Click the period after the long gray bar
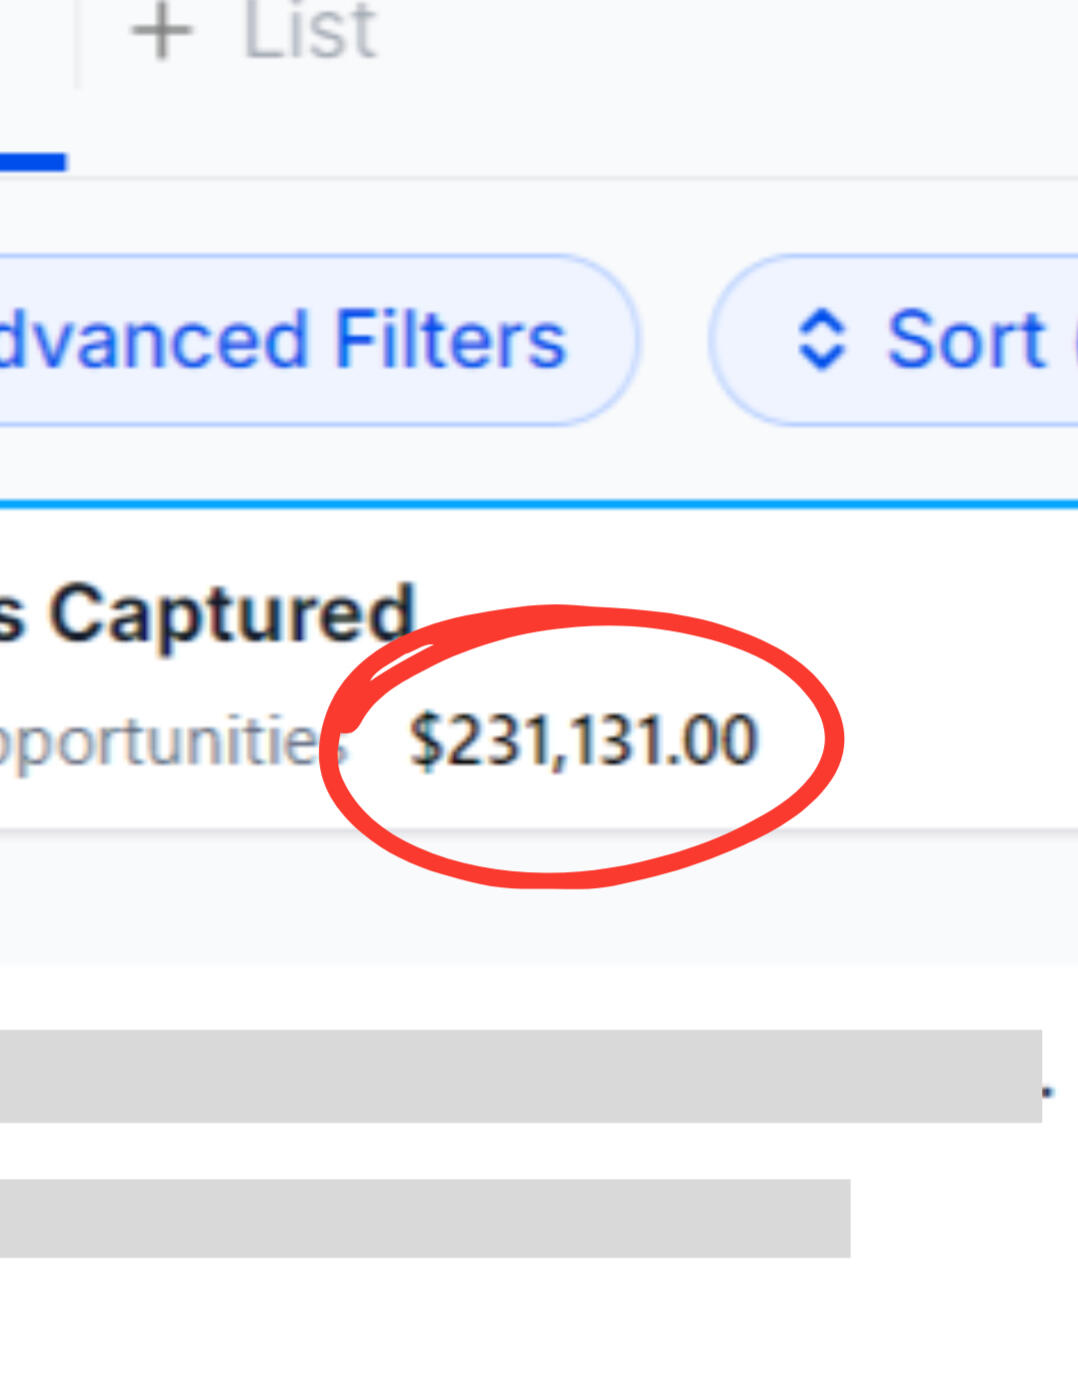The image size is (1078, 1387). tap(1048, 1092)
